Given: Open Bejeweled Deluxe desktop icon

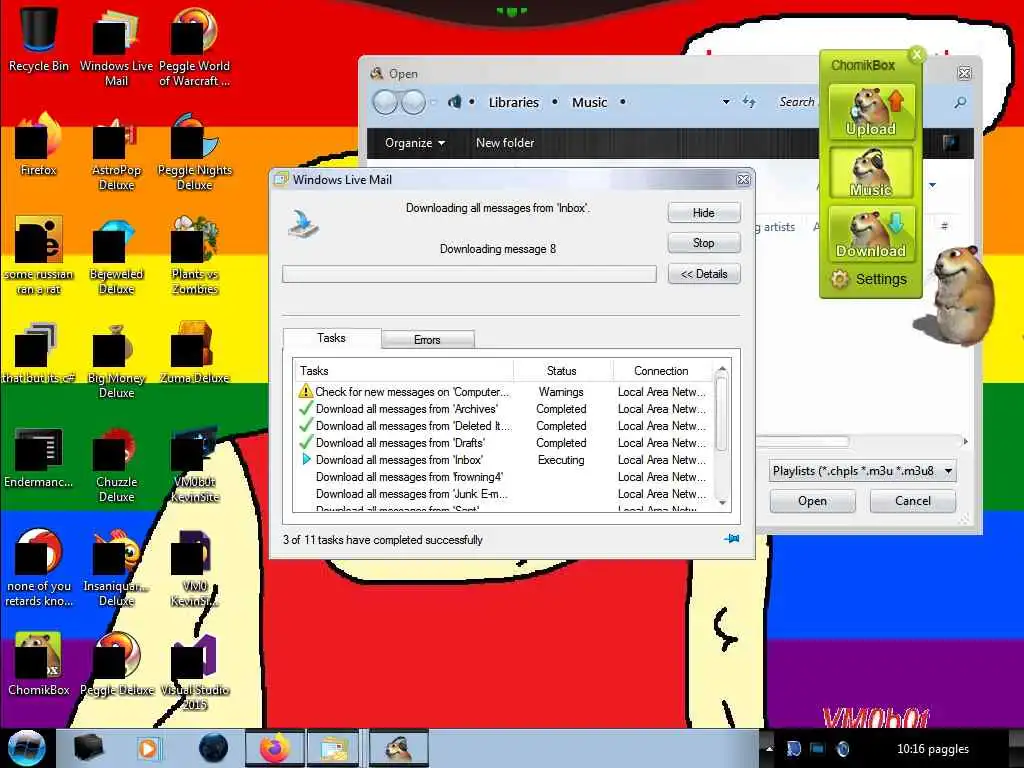Looking at the screenshot, I should point(116,255).
